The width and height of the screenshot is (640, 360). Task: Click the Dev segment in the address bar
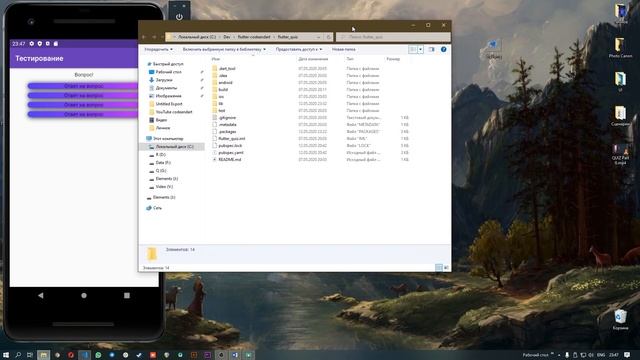(x=227, y=37)
